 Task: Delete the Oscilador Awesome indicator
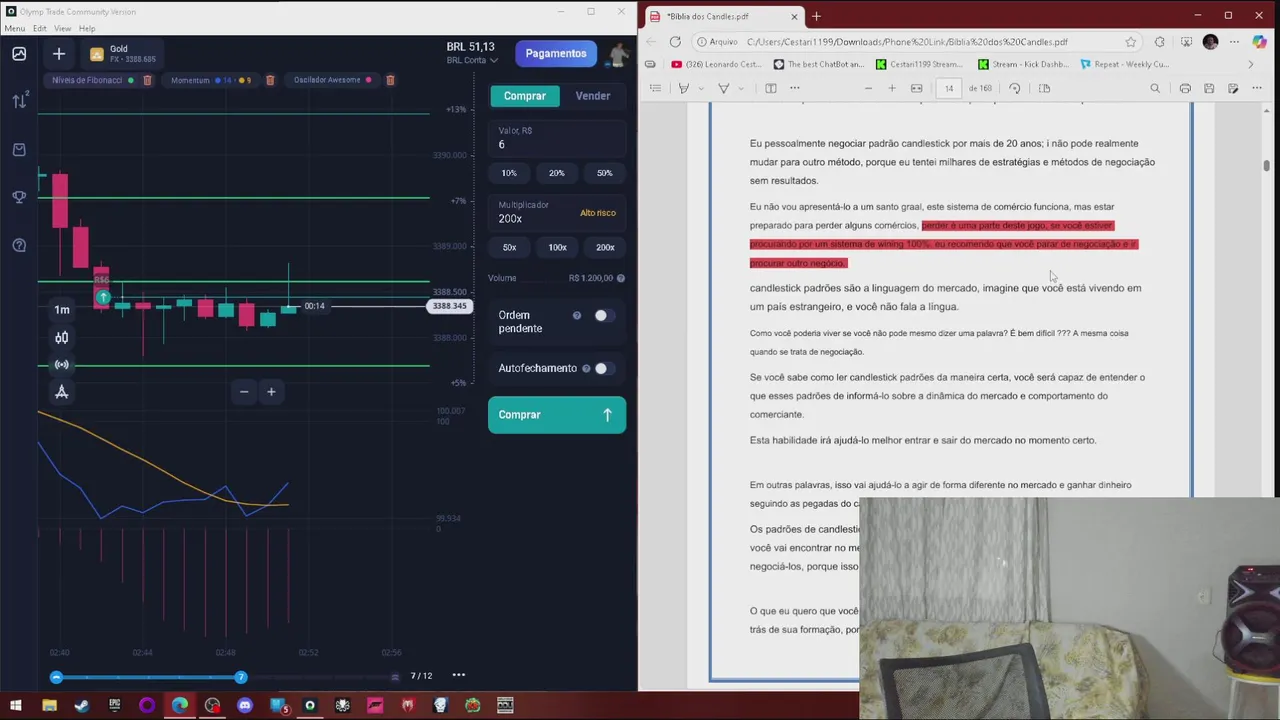pos(390,80)
